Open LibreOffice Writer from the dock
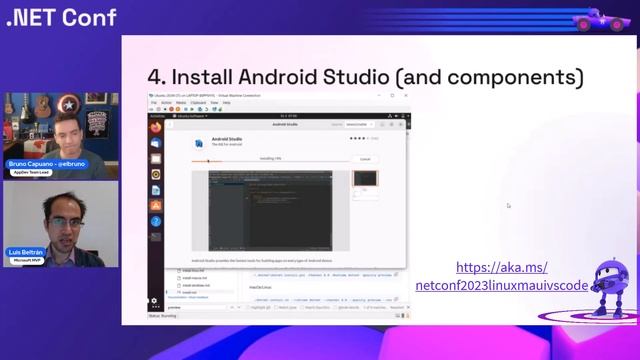The width and height of the screenshot is (640, 360). point(156,190)
